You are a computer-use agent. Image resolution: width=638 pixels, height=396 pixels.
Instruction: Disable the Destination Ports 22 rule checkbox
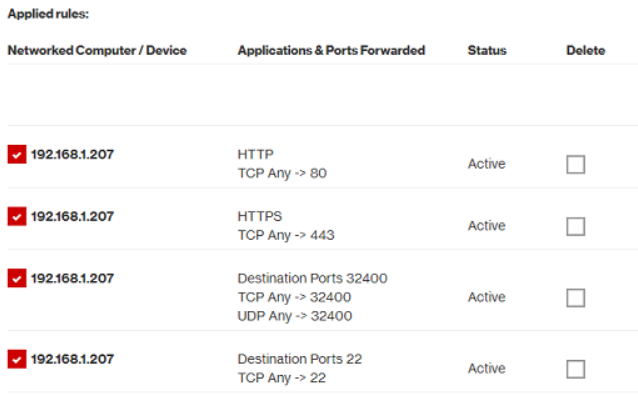[17, 359]
